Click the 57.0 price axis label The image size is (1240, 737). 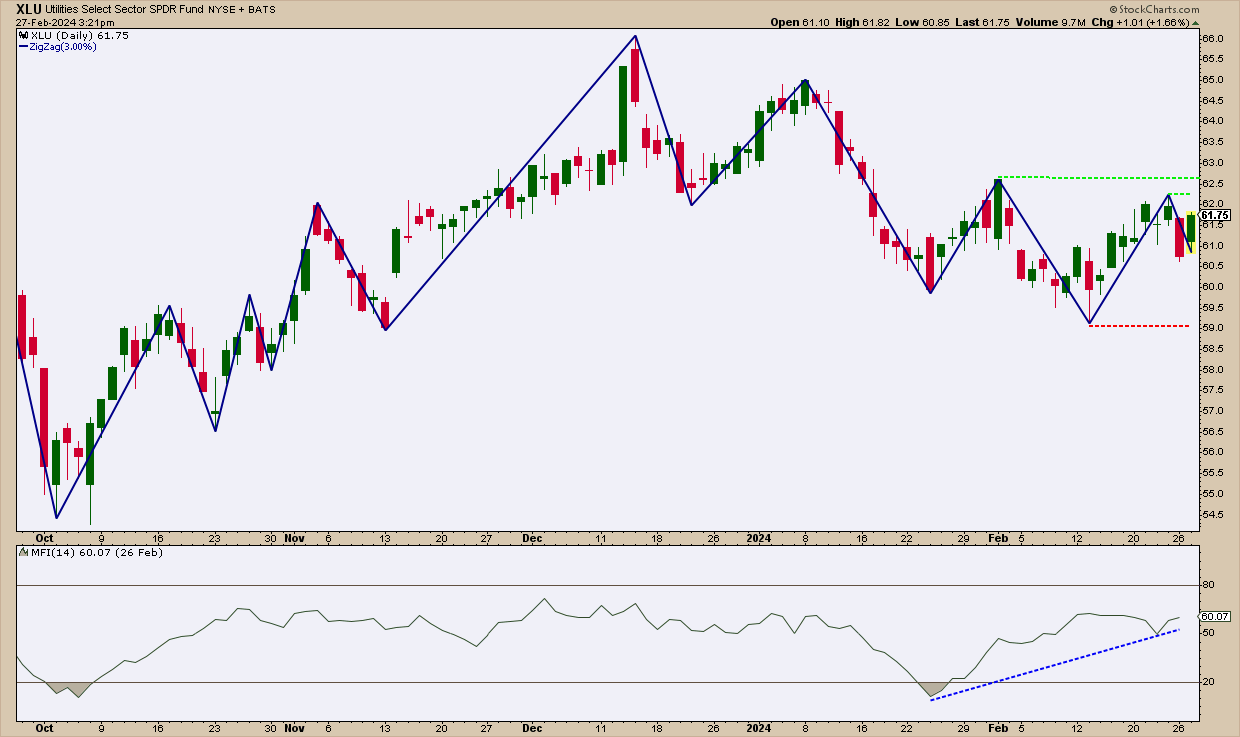(x=1211, y=411)
